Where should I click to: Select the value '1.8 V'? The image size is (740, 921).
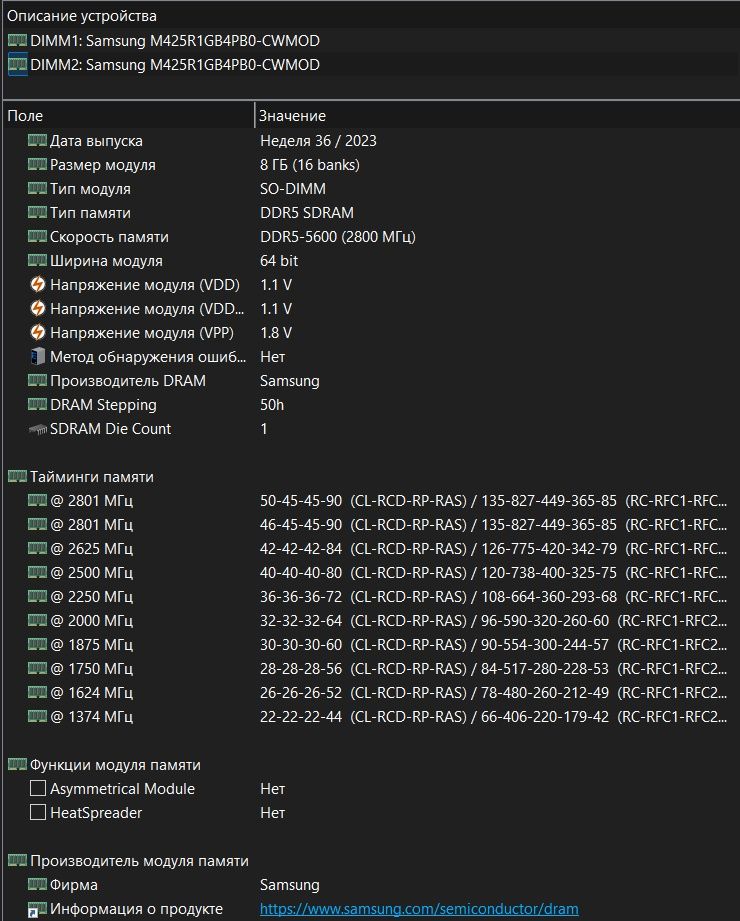275,333
